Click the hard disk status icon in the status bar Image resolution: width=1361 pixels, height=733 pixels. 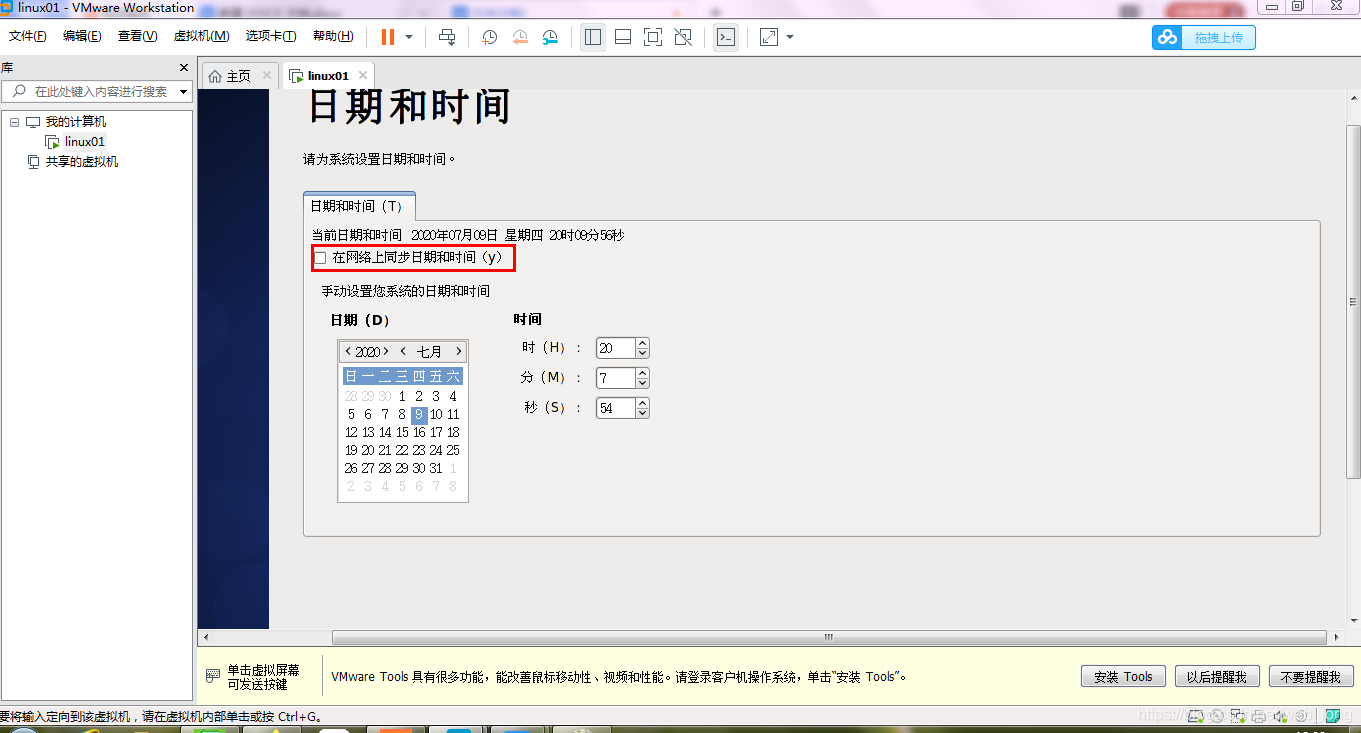pyautogui.click(x=1196, y=716)
